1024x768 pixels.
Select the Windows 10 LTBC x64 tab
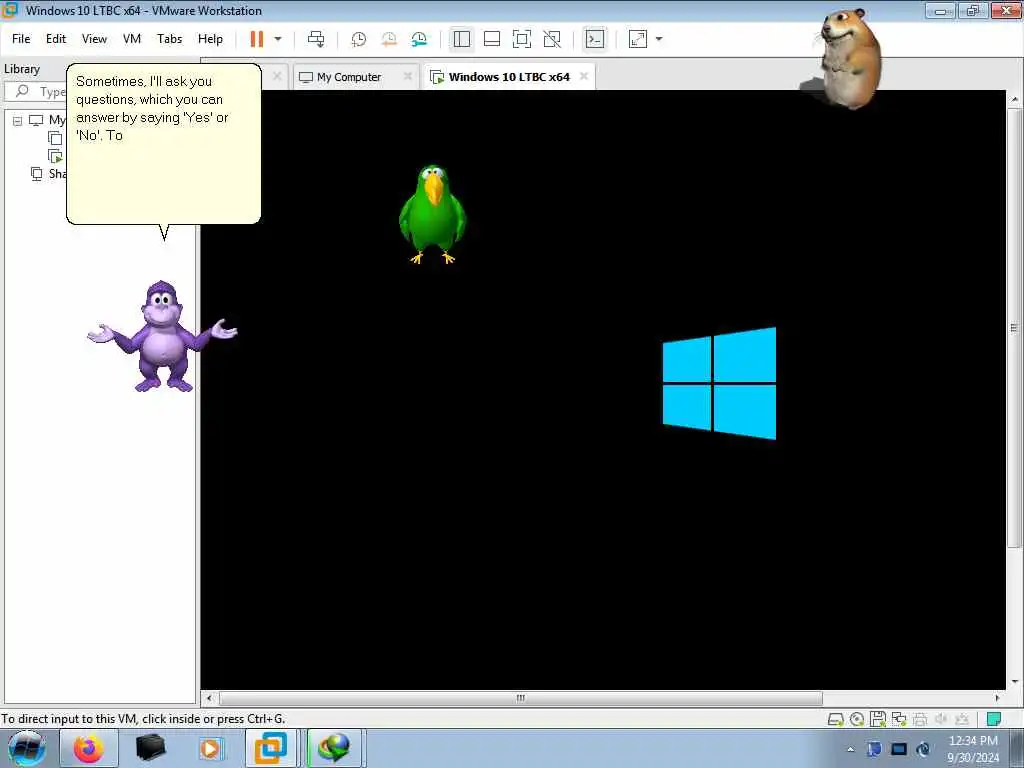509,77
